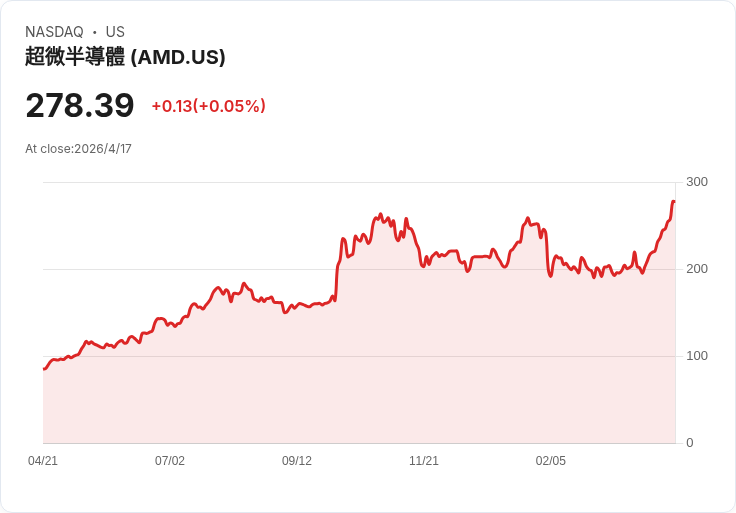Click the 100 horizontal gridline
The height and width of the screenshot is (513, 736).
click(359, 356)
